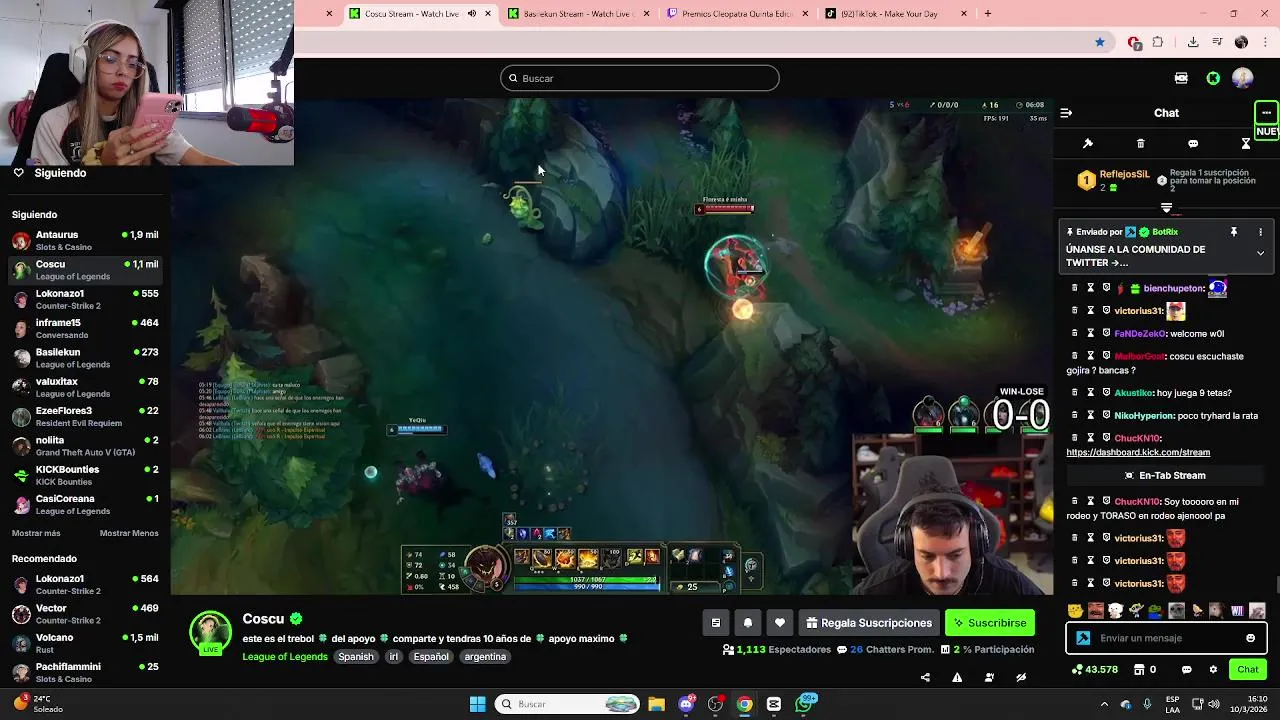This screenshot has width=1280, height=720.
Task: Click the chat moderation hammer icon
Action: coord(1088,144)
